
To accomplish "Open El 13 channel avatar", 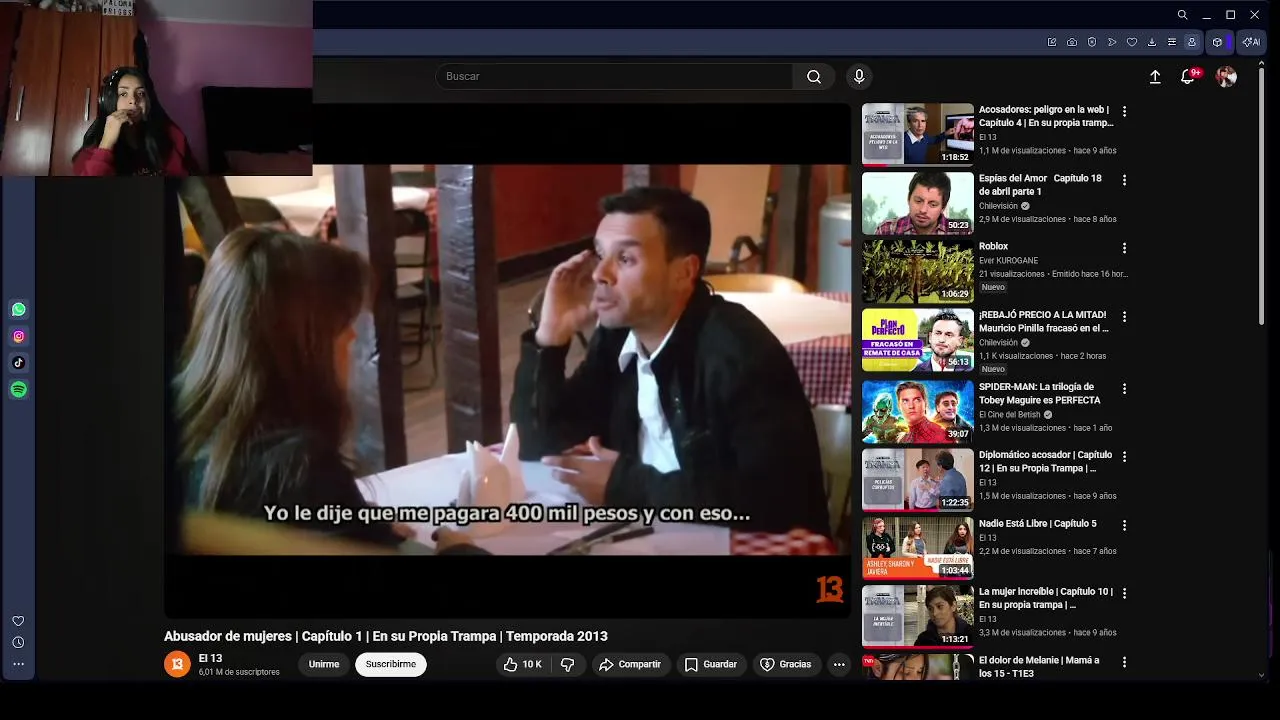I will 177,664.
